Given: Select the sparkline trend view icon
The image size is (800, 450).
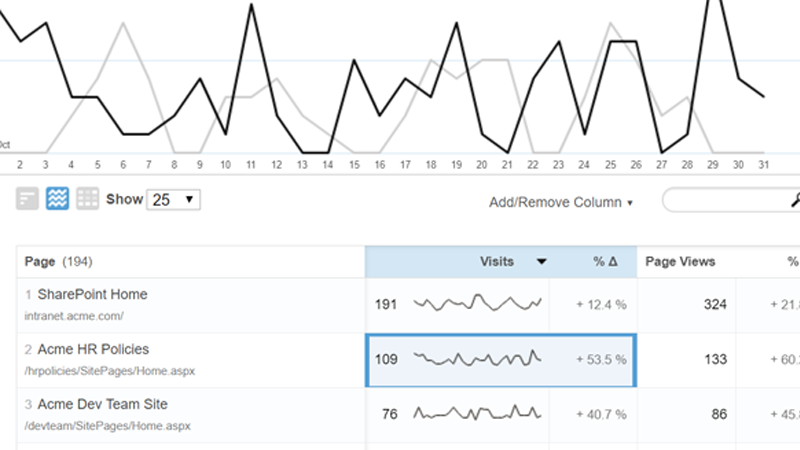Looking at the screenshot, I should click(x=57, y=198).
